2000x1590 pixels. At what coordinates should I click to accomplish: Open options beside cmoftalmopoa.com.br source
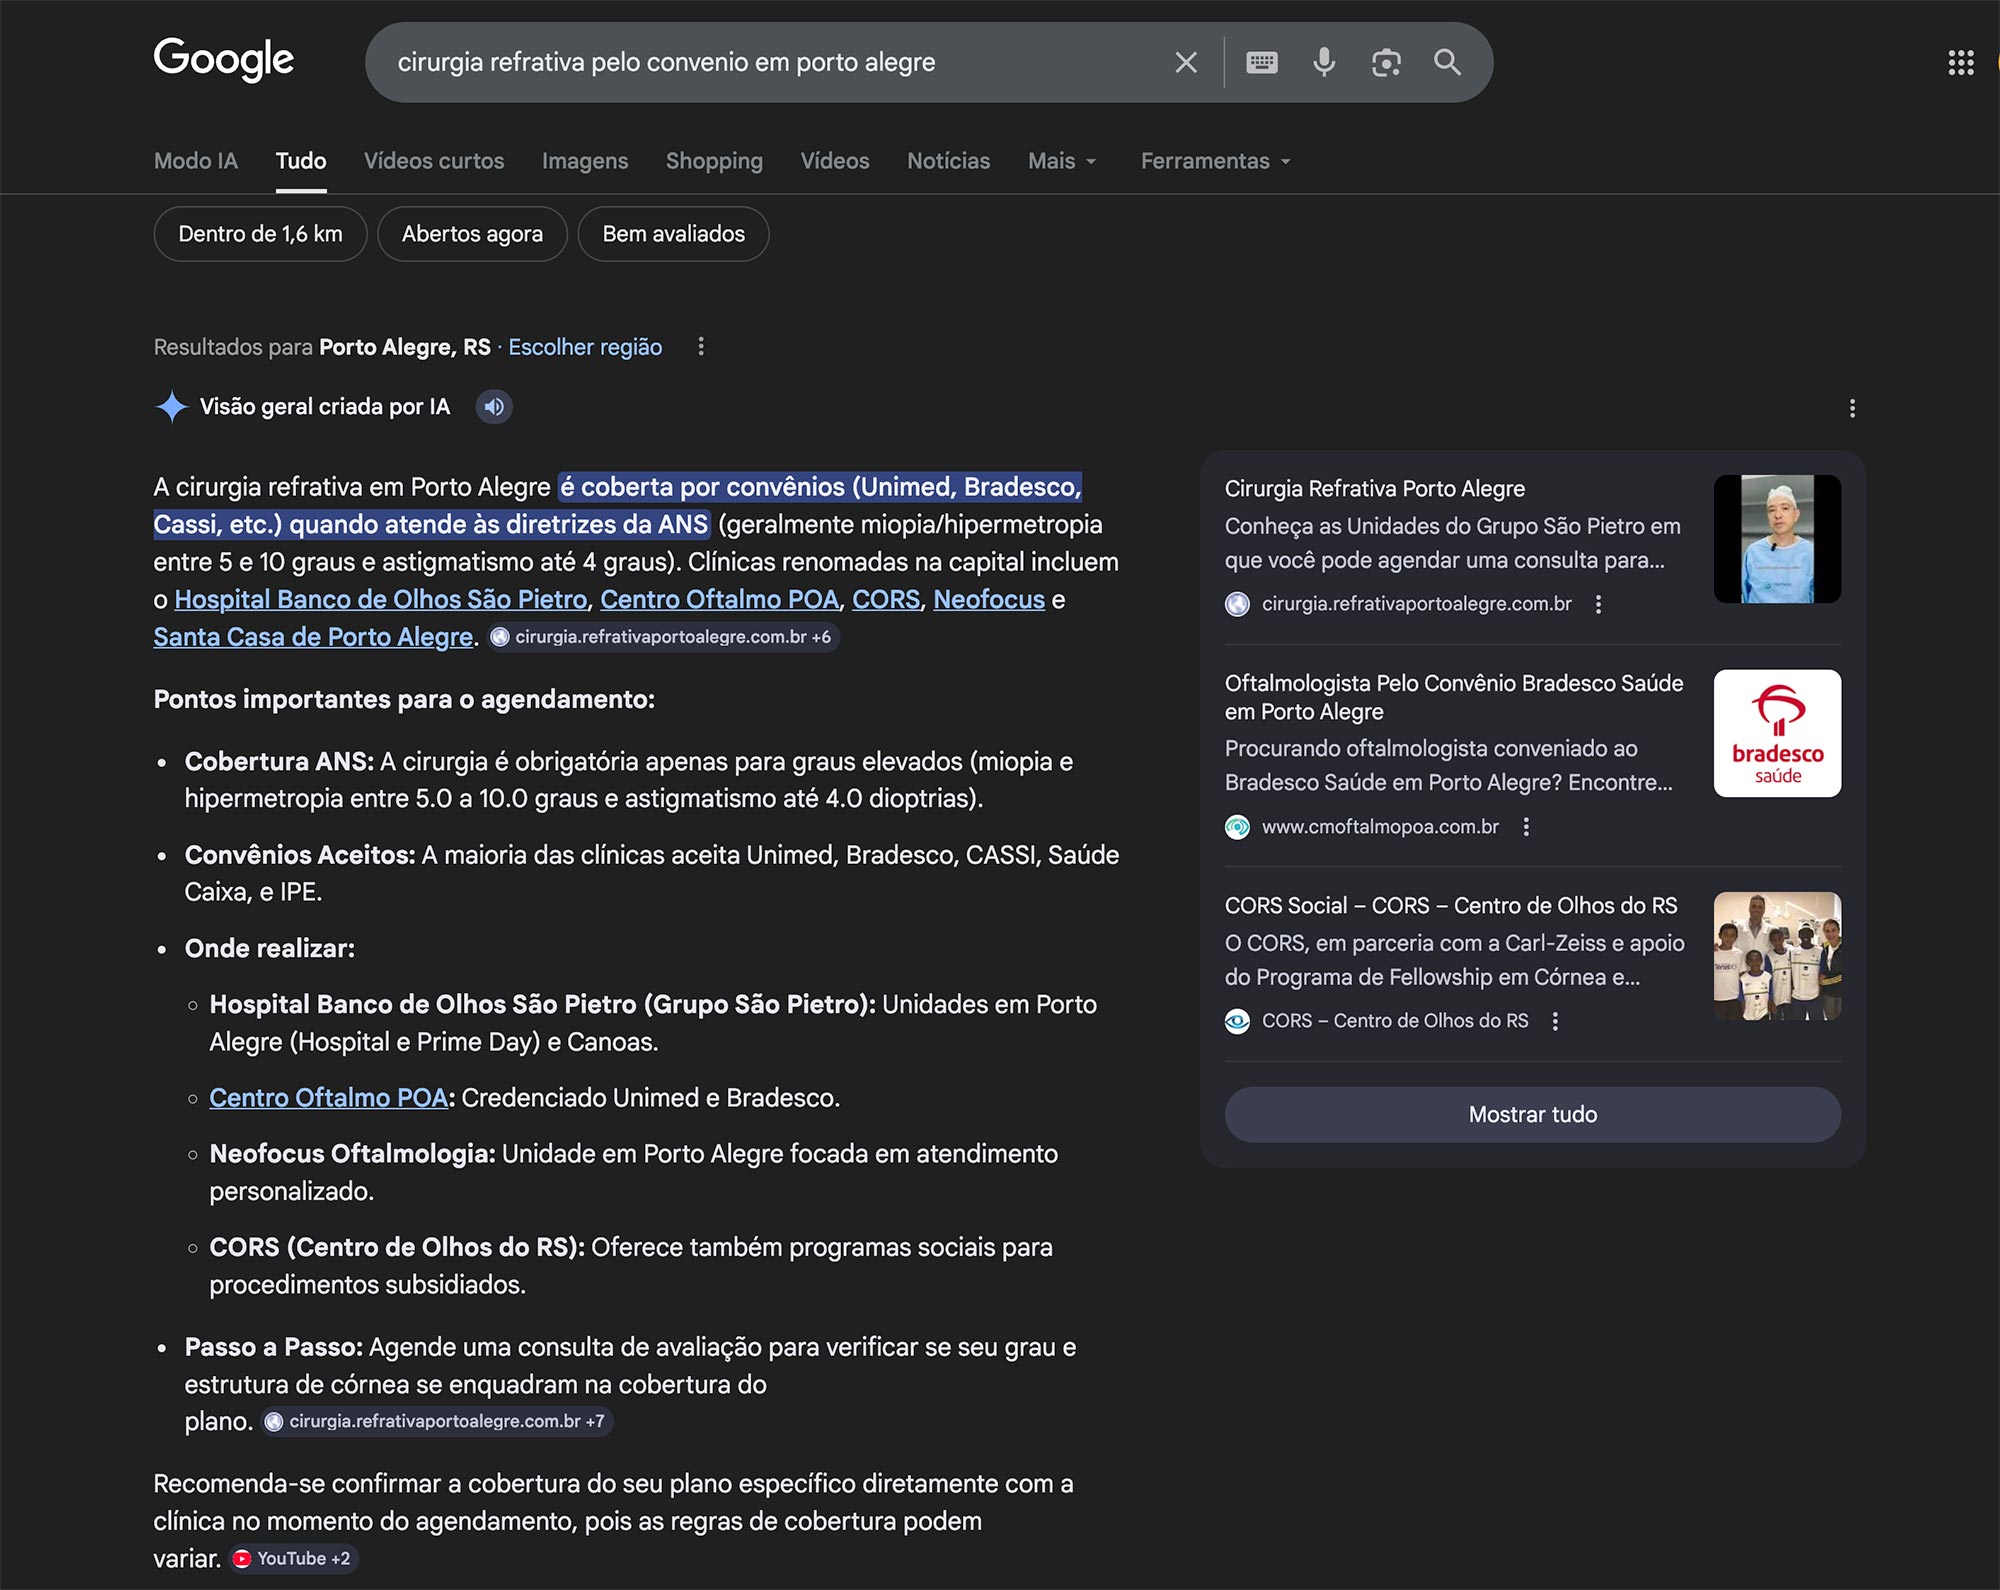coord(1526,827)
